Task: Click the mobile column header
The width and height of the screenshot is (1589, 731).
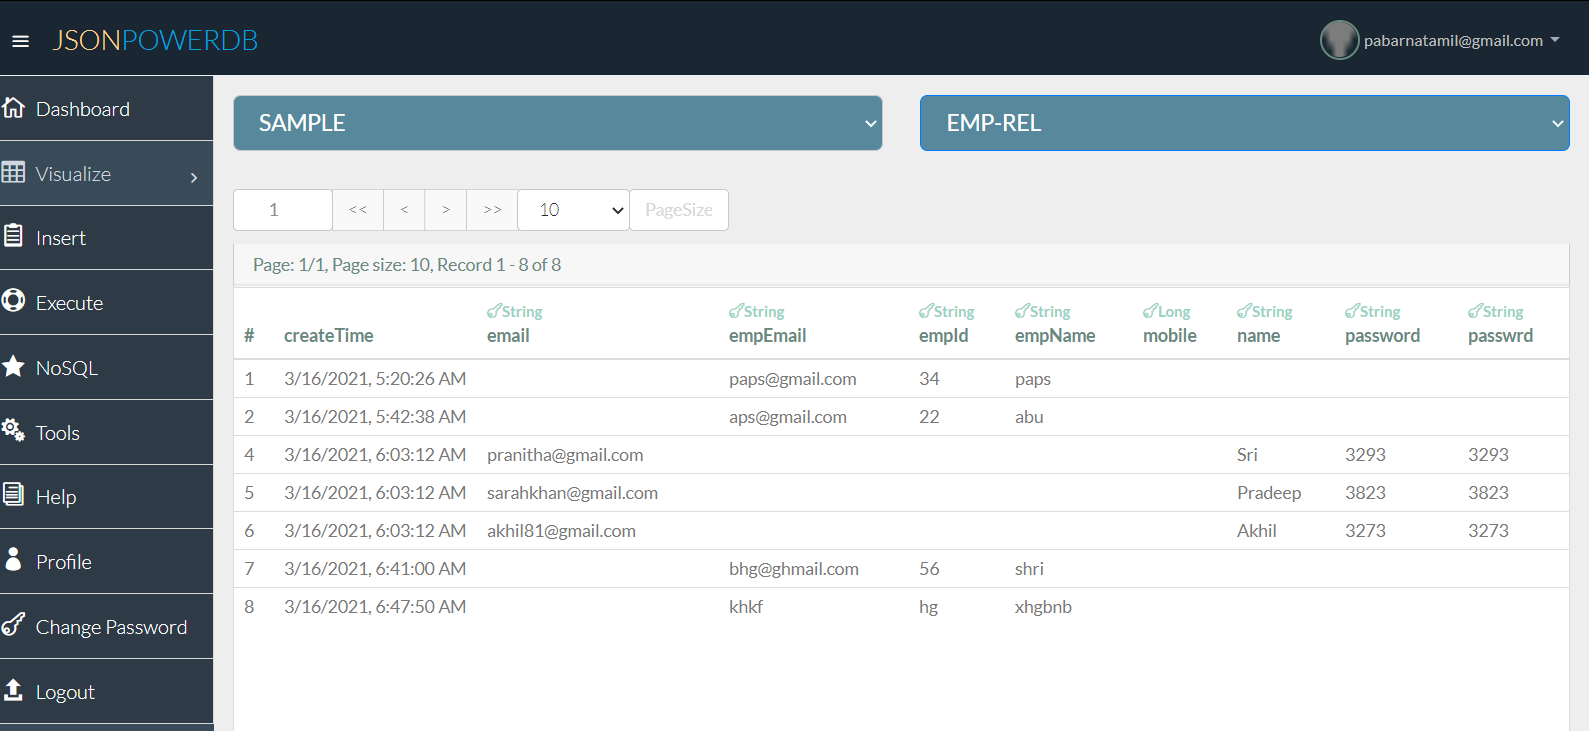Action: (x=1170, y=336)
